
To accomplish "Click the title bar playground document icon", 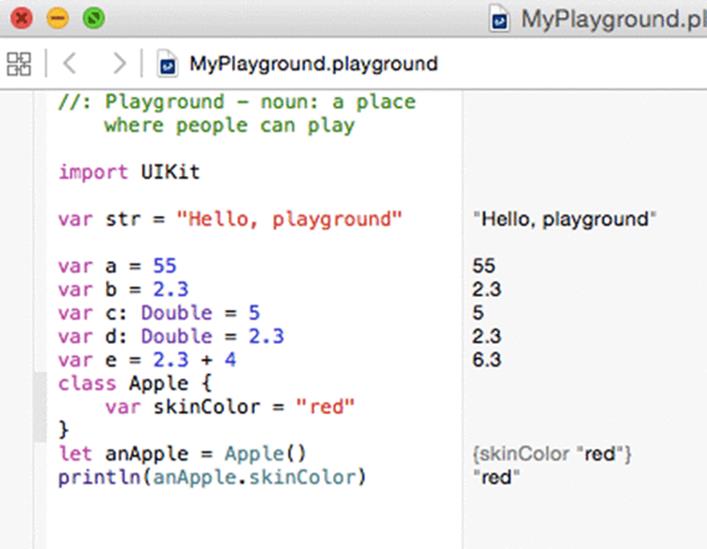I will pyautogui.click(x=499, y=18).
